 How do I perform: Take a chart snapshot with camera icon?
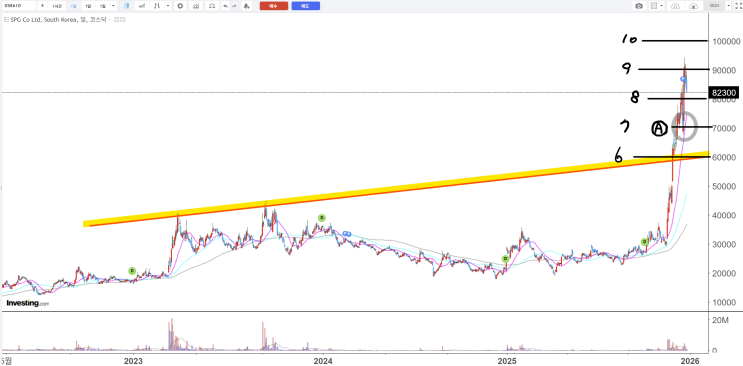639,6
